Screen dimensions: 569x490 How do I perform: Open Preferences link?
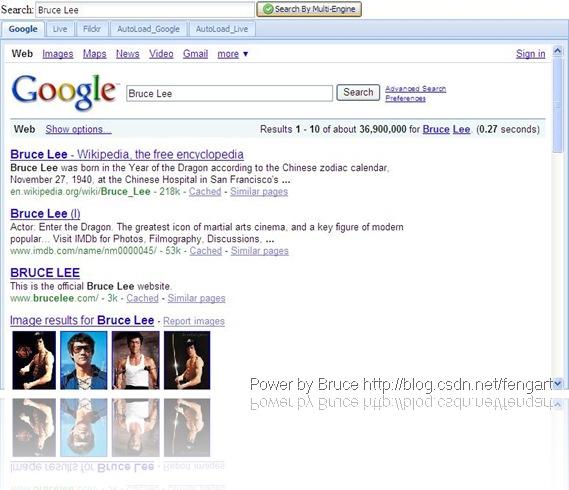pos(405,98)
